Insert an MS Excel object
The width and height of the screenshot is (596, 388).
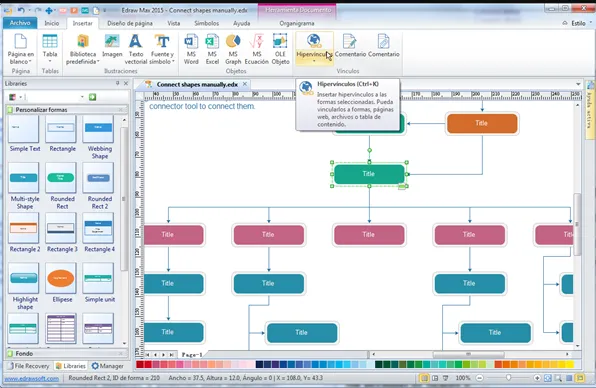212,49
